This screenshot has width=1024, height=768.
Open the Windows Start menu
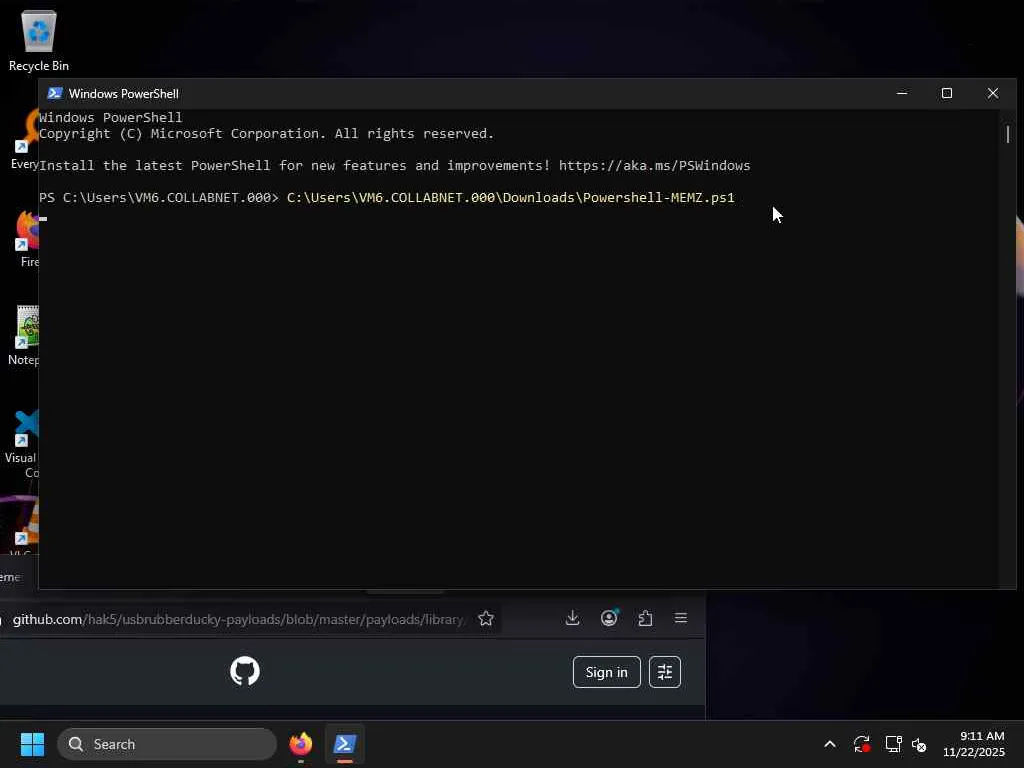point(32,744)
